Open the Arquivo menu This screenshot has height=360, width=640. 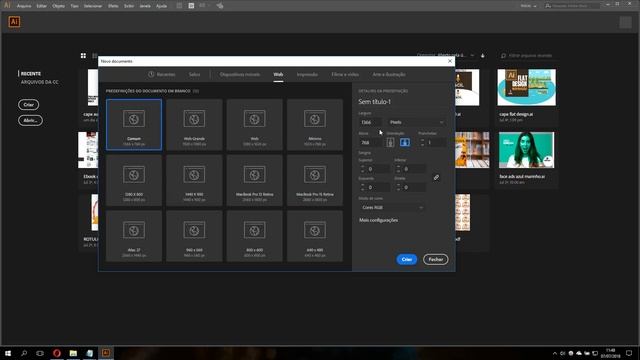[24, 6]
